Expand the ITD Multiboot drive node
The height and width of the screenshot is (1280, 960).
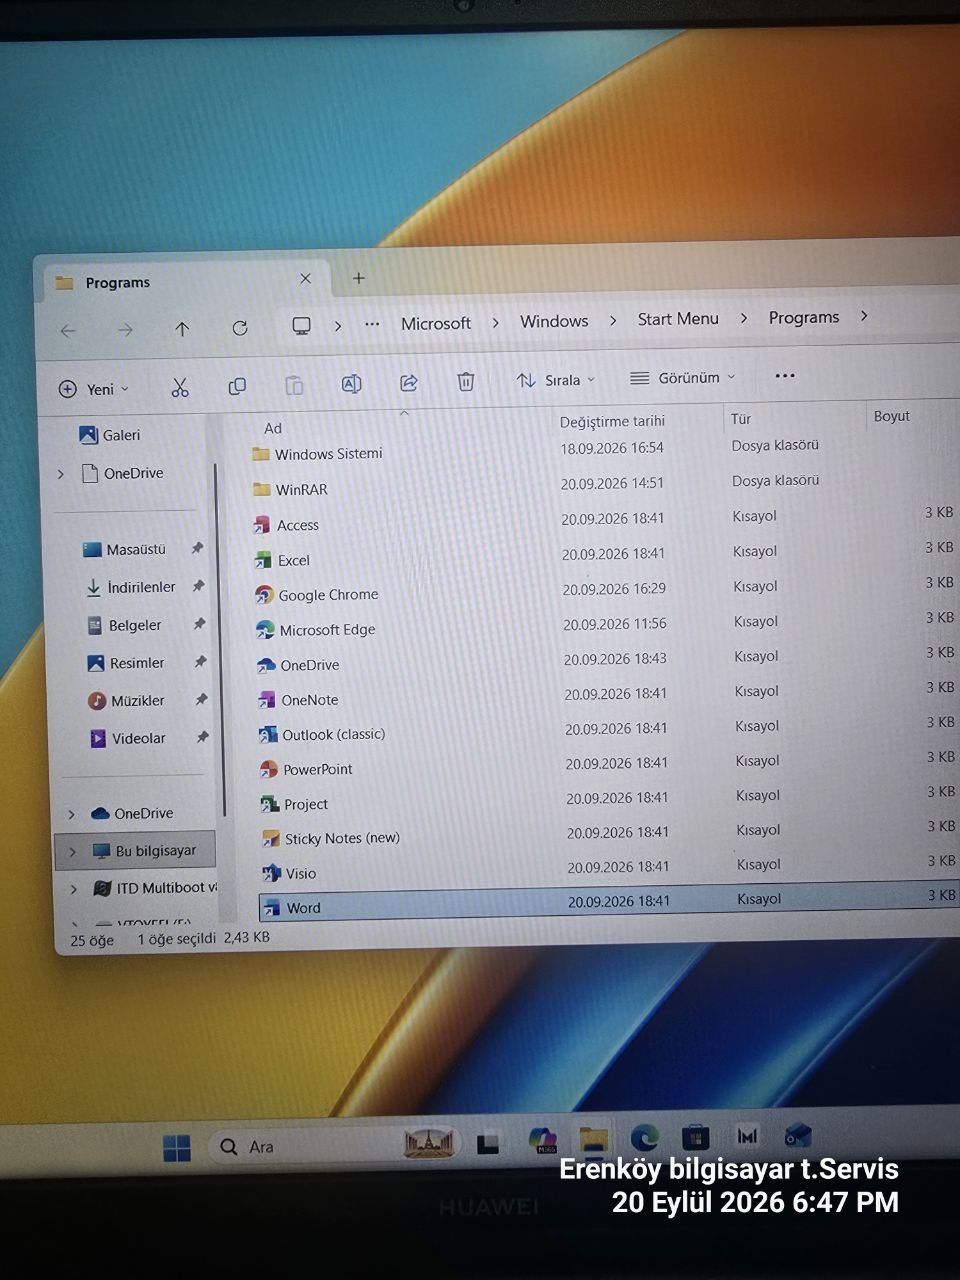pyautogui.click(x=73, y=889)
